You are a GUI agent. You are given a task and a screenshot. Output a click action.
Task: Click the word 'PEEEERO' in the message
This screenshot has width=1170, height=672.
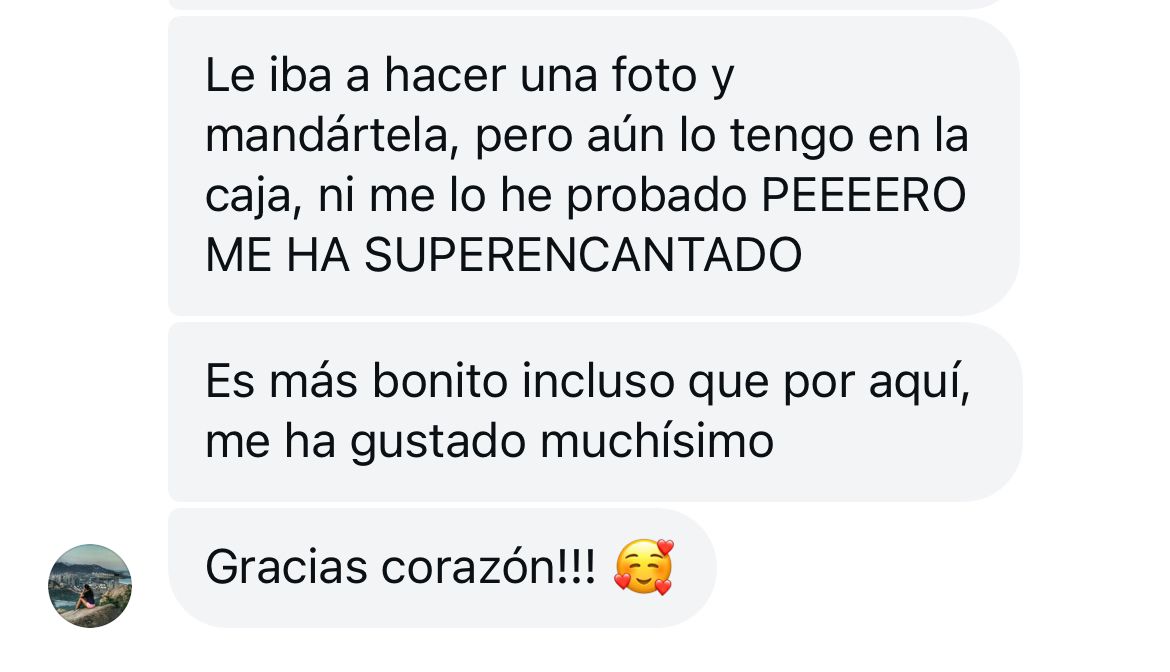point(864,195)
